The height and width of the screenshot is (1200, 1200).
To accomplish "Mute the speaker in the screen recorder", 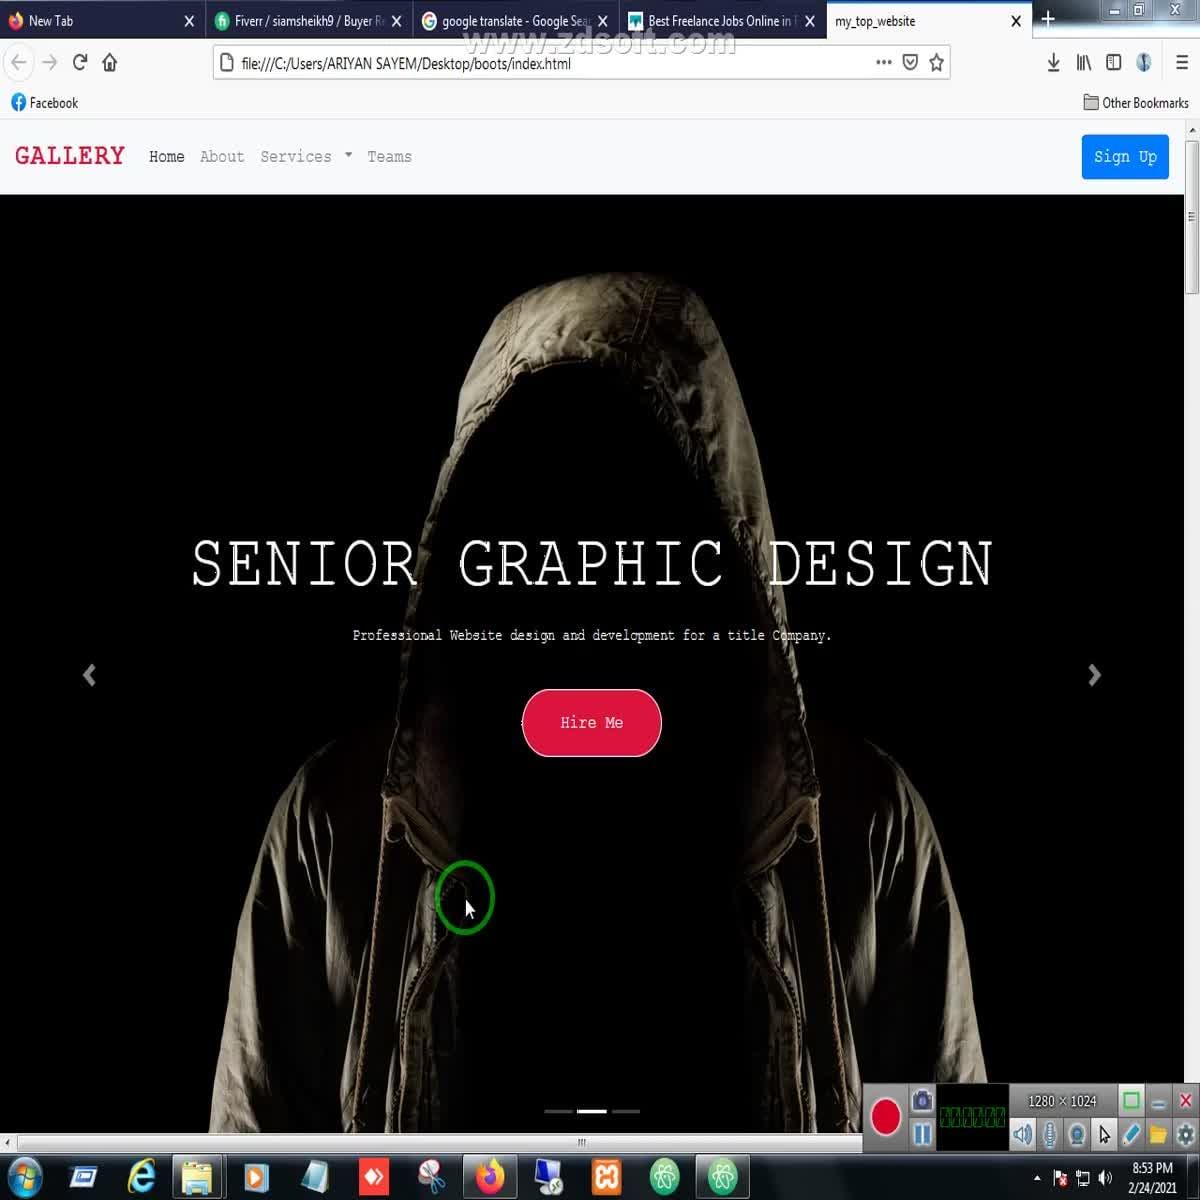I will (1022, 1134).
